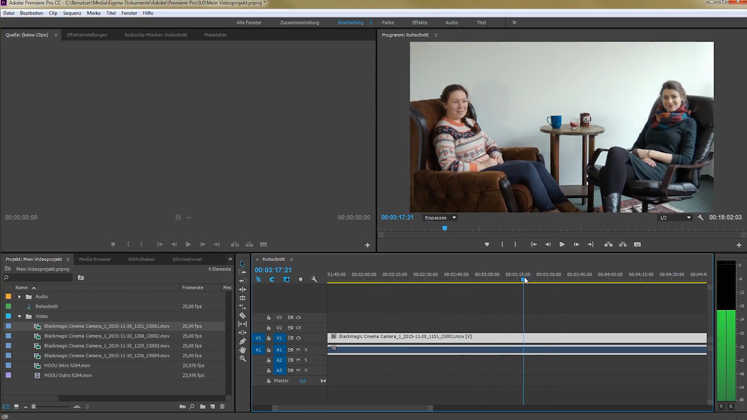The height and width of the screenshot is (420, 747).
Task: Toggle lock on track V2
Action: [269, 328]
